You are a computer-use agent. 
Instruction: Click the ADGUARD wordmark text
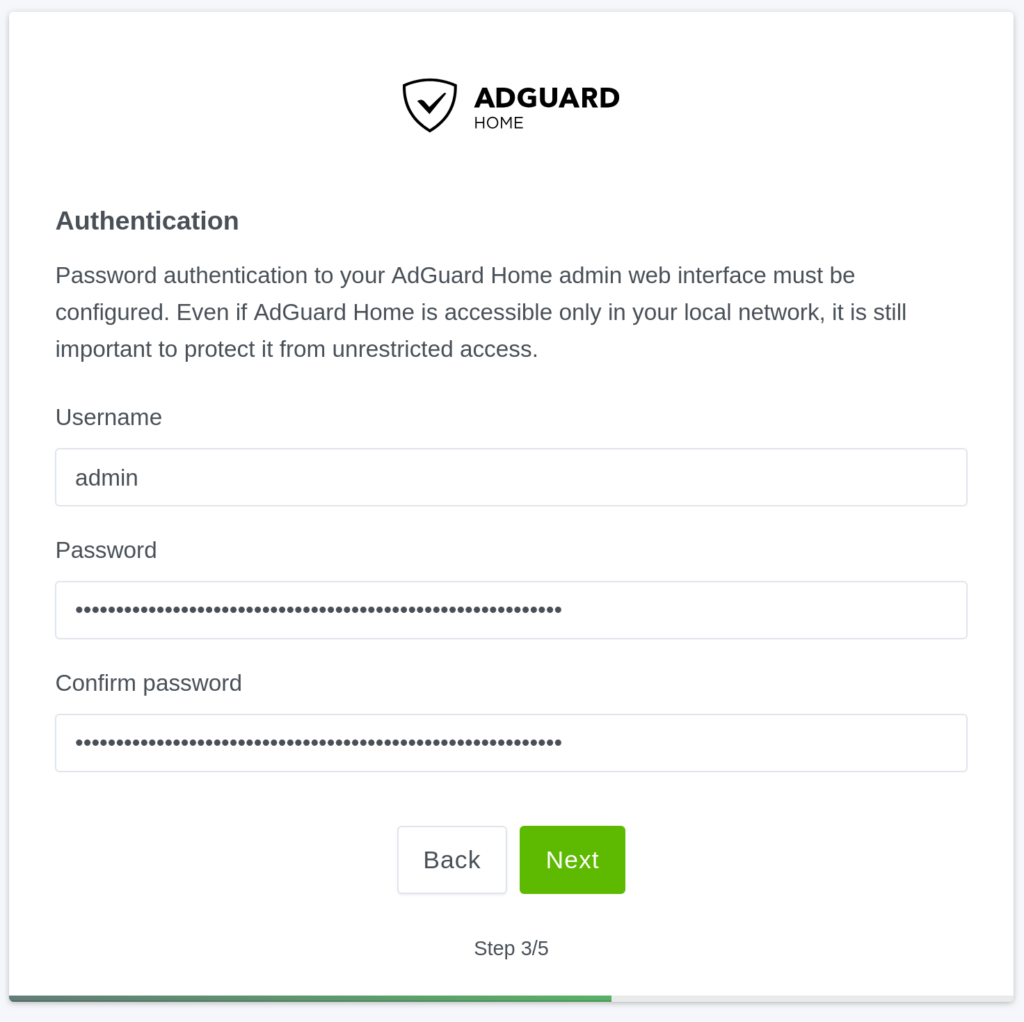(546, 98)
